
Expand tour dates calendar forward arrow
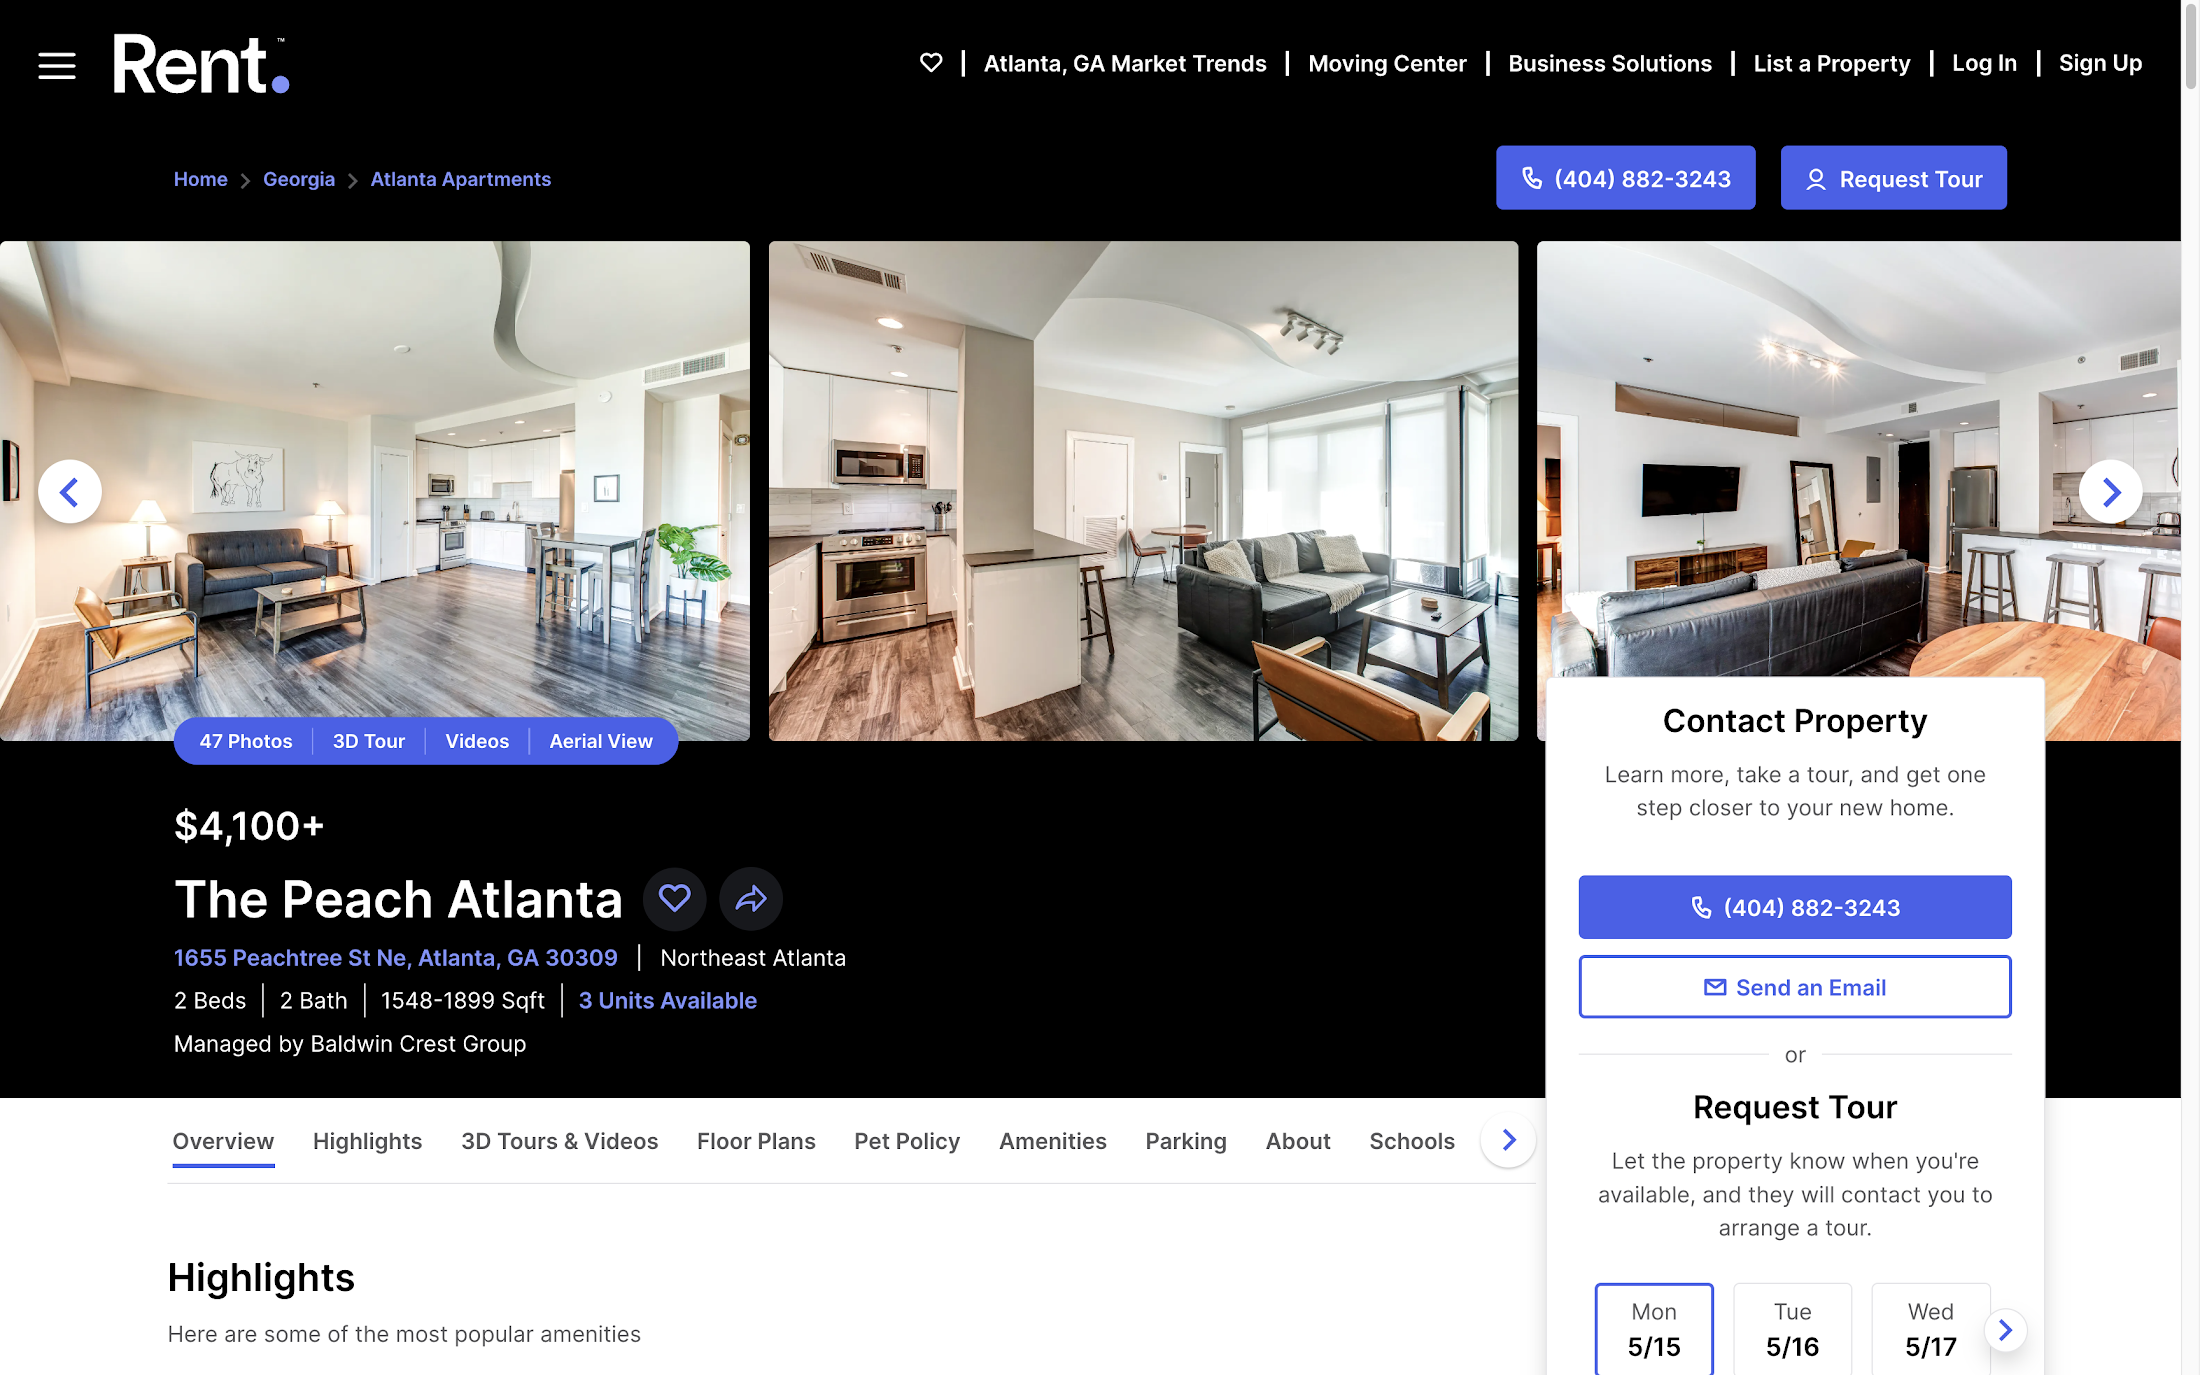pyautogui.click(x=2004, y=1329)
